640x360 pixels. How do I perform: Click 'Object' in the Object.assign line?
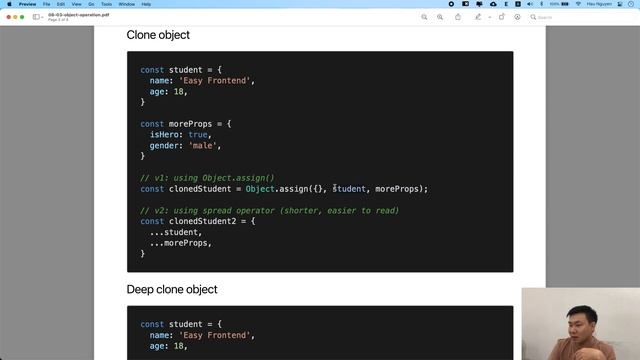pyautogui.click(x=260, y=189)
